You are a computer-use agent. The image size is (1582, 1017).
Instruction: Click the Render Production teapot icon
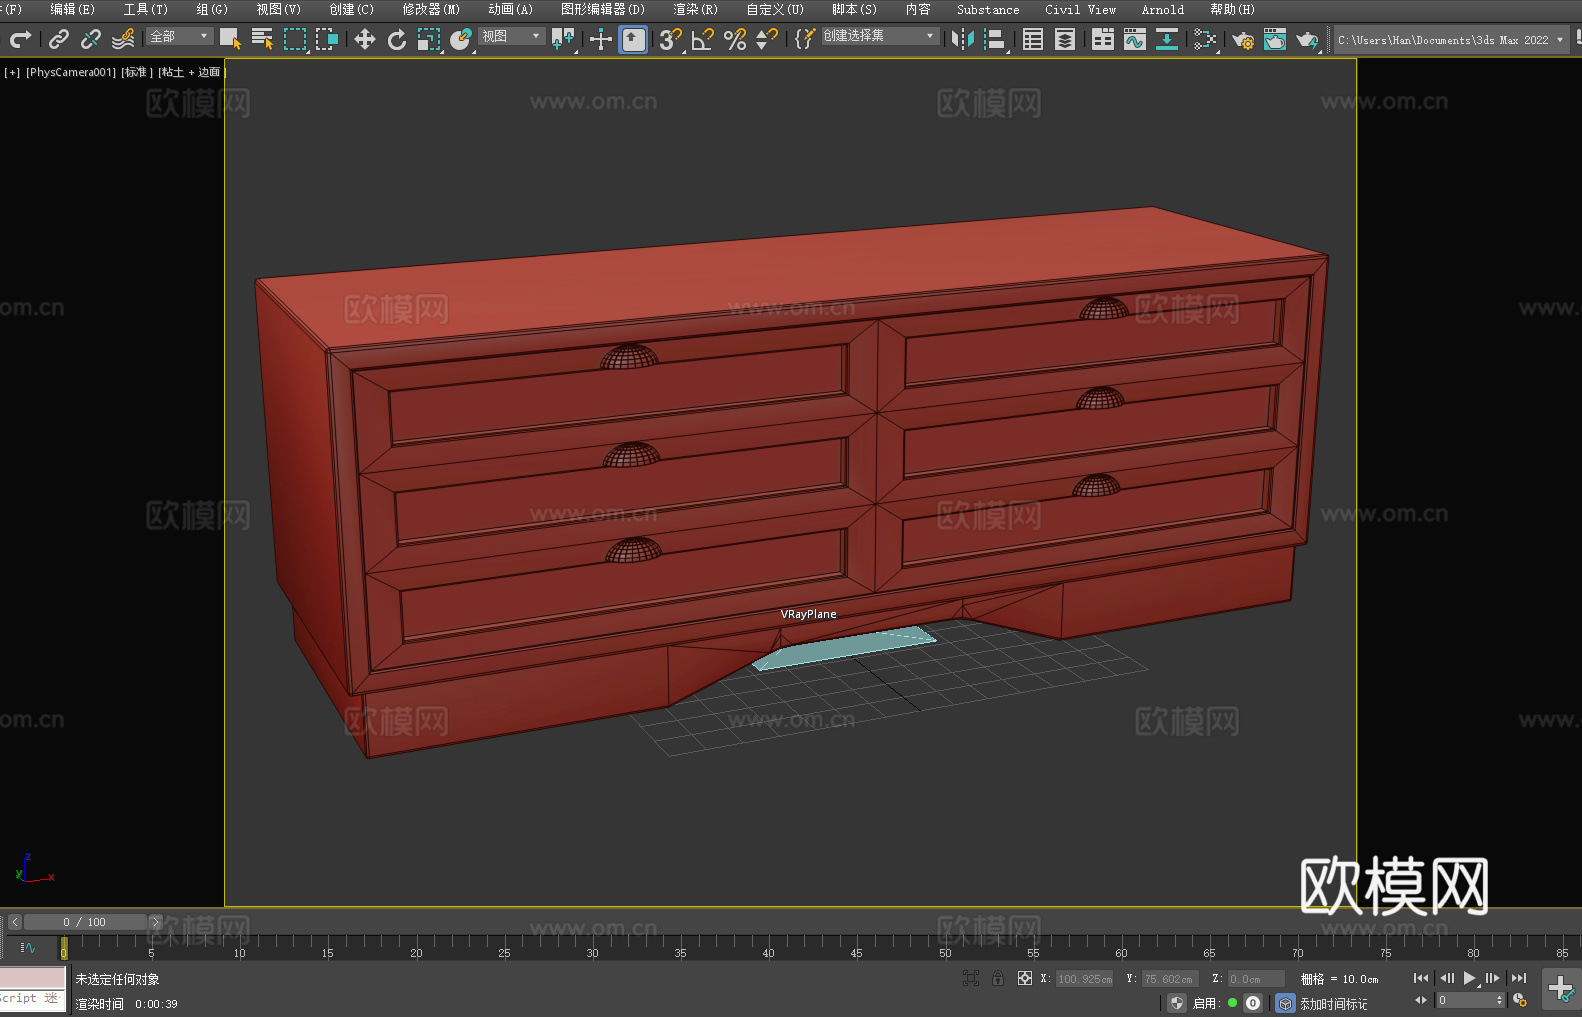click(x=1307, y=39)
